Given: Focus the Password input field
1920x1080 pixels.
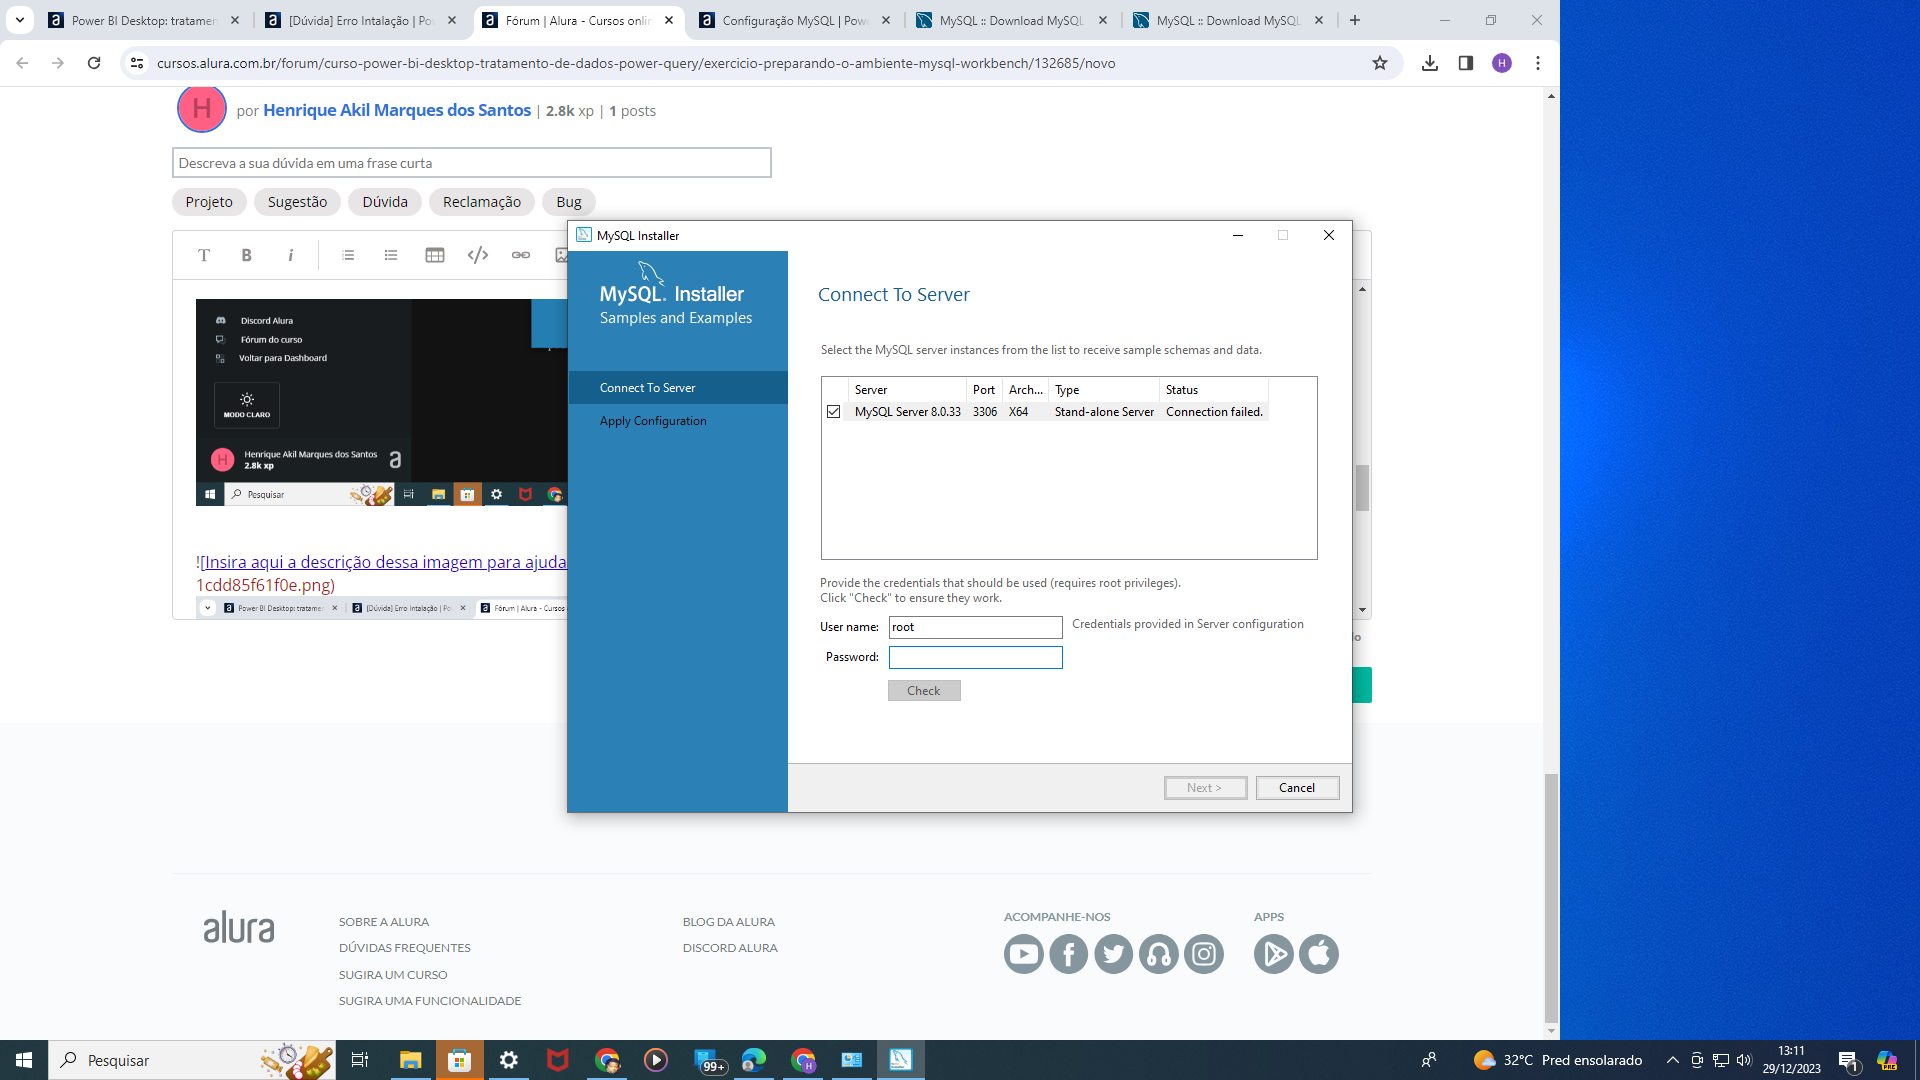Looking at the screenshot, I should coord(976,657).
